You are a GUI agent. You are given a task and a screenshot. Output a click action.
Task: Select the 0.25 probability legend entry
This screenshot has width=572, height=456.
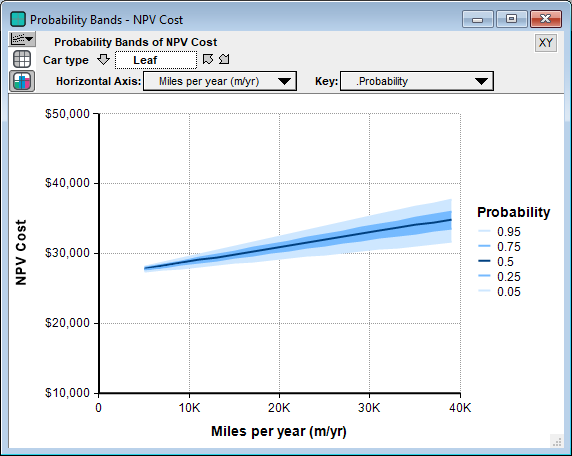499,277
